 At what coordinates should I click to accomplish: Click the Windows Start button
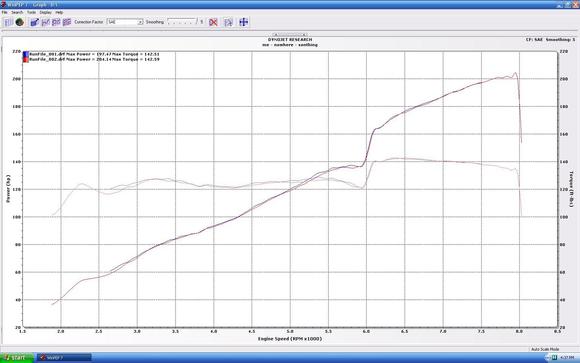pos(17,358)
